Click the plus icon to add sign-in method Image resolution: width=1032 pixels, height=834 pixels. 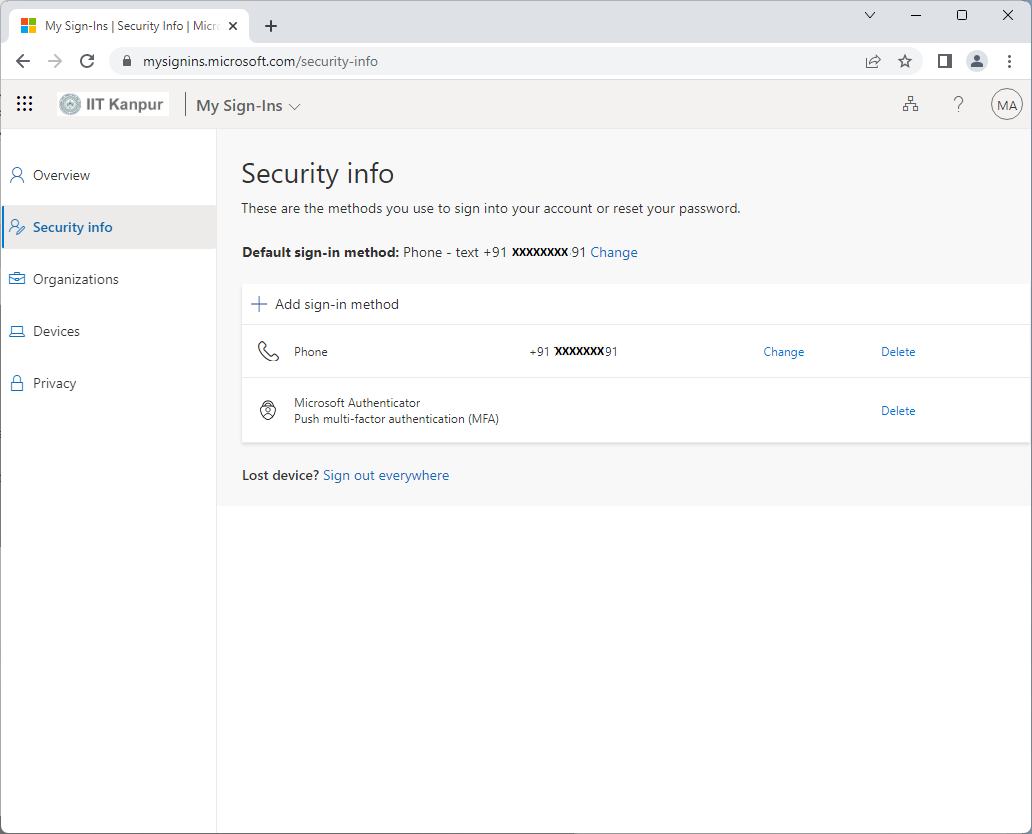click(259, 304)
